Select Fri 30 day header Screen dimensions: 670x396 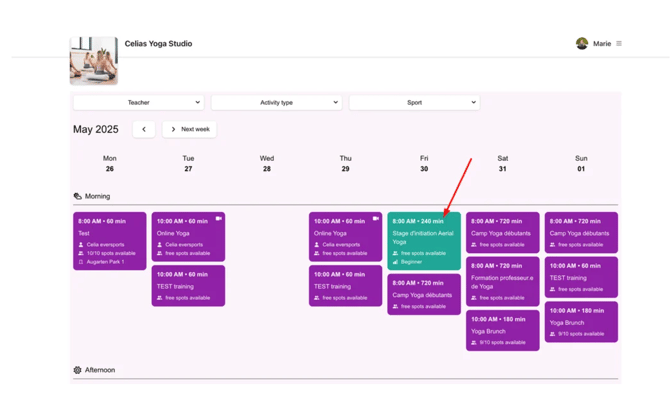click(x=424, y=164)
